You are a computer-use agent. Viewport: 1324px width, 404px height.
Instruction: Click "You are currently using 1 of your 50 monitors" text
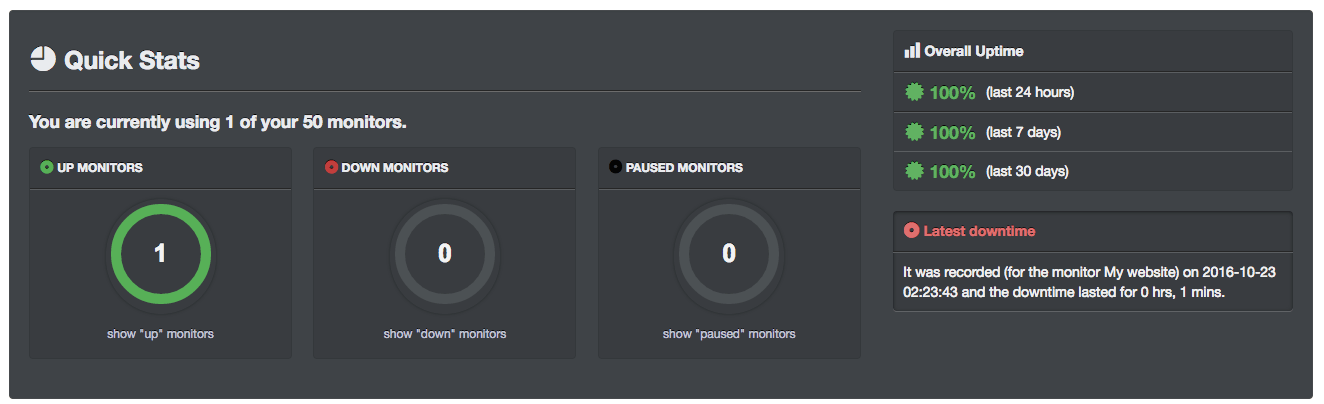[x=218, y=122]
